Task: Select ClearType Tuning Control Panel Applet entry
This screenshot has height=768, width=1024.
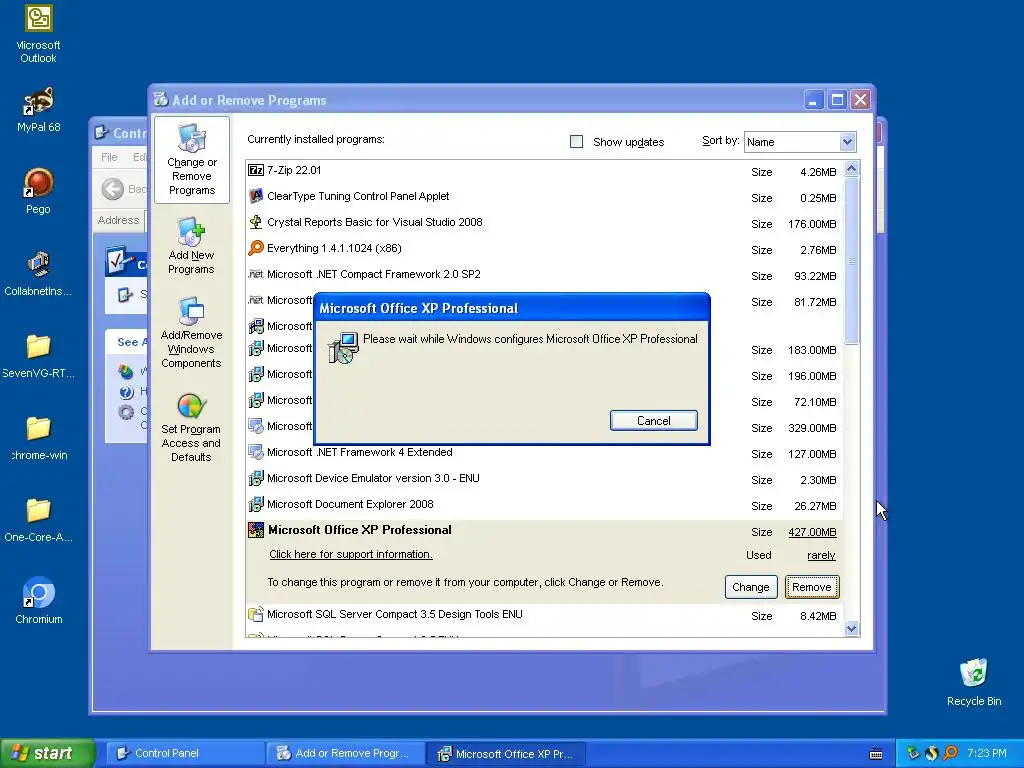Action: [x=544, y=197]
